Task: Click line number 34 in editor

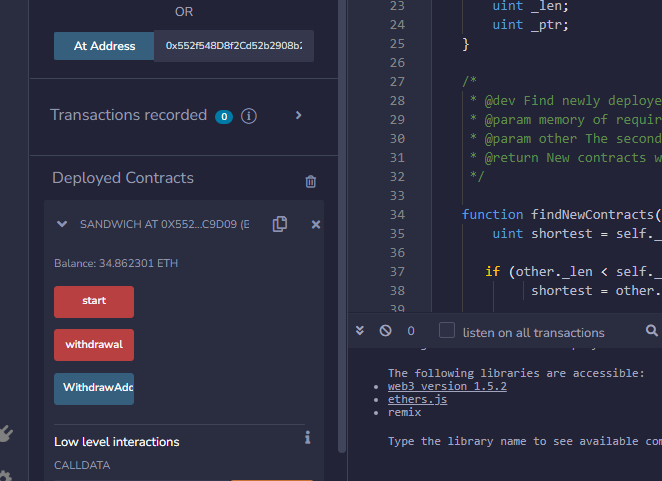Action: tap(397, 215)
